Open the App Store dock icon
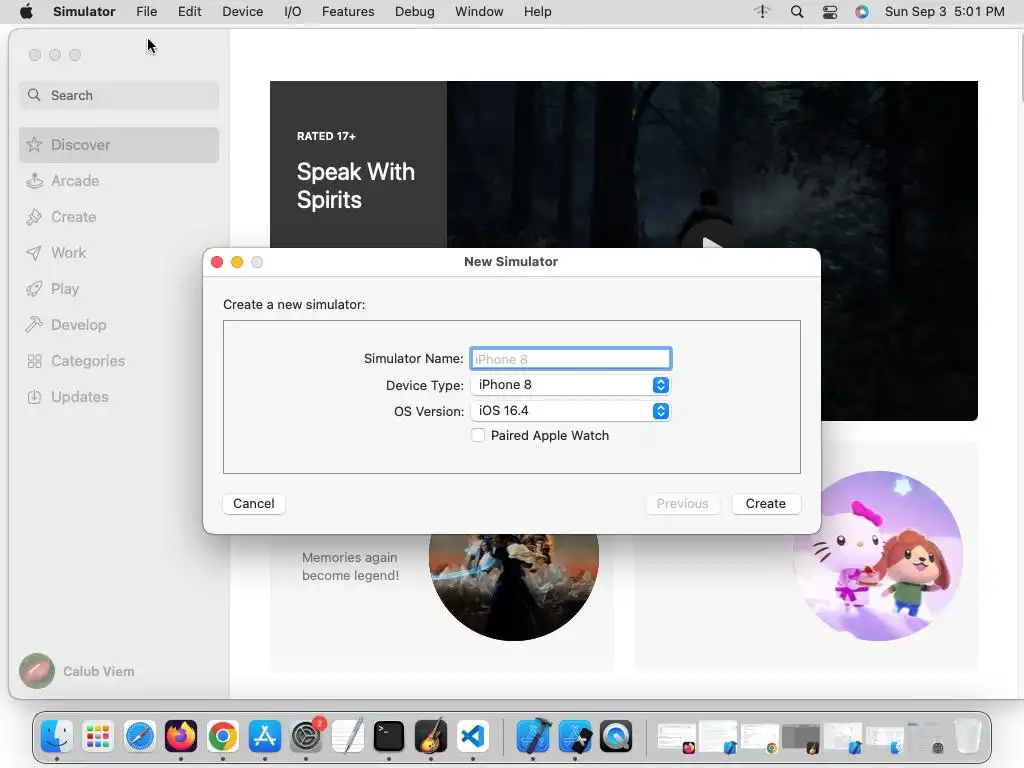Image resolution: width=1024 pixels, height=768 pixels. coord(264,737)
